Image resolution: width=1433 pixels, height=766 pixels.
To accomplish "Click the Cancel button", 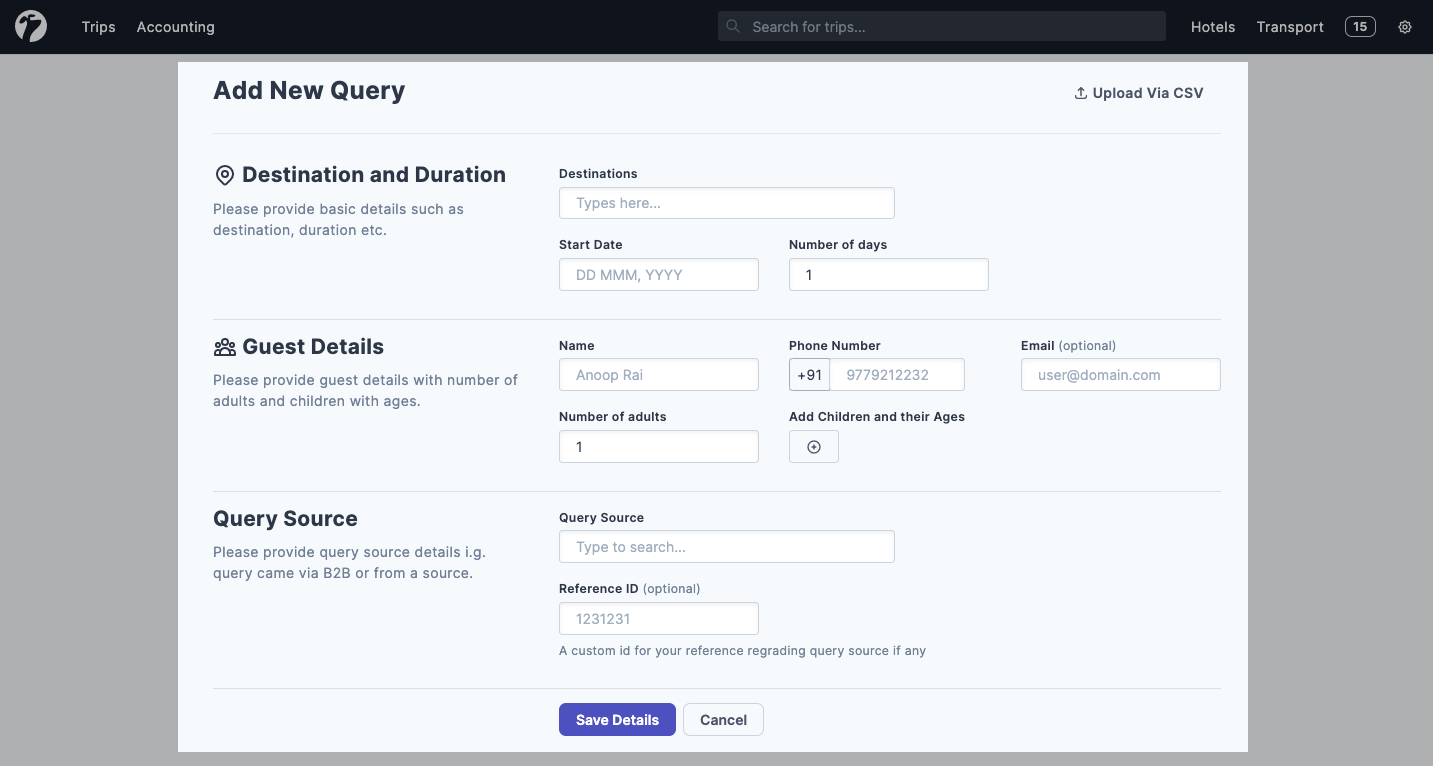I will pos(723,720).
